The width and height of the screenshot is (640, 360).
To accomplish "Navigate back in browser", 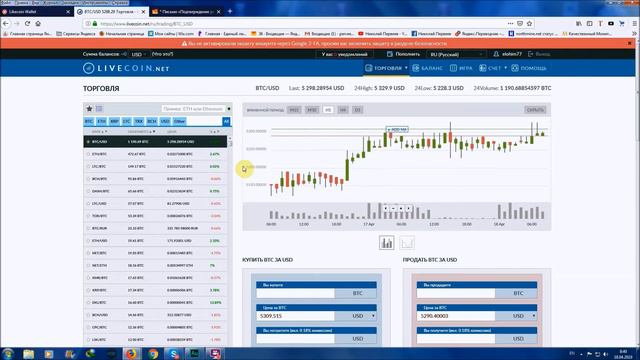I will (6, 24).
